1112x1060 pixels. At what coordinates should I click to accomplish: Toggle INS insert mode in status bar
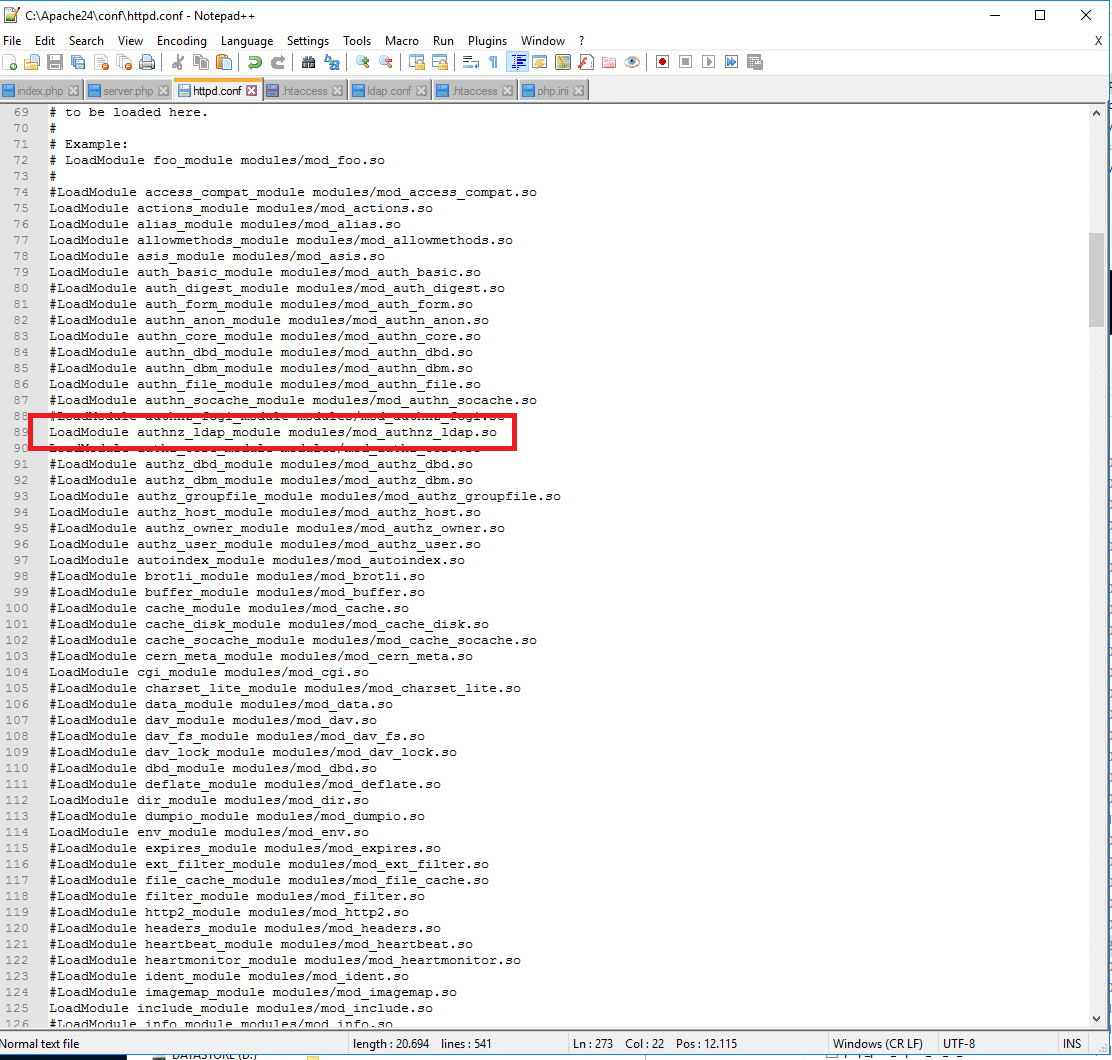coord(1072,1044)
